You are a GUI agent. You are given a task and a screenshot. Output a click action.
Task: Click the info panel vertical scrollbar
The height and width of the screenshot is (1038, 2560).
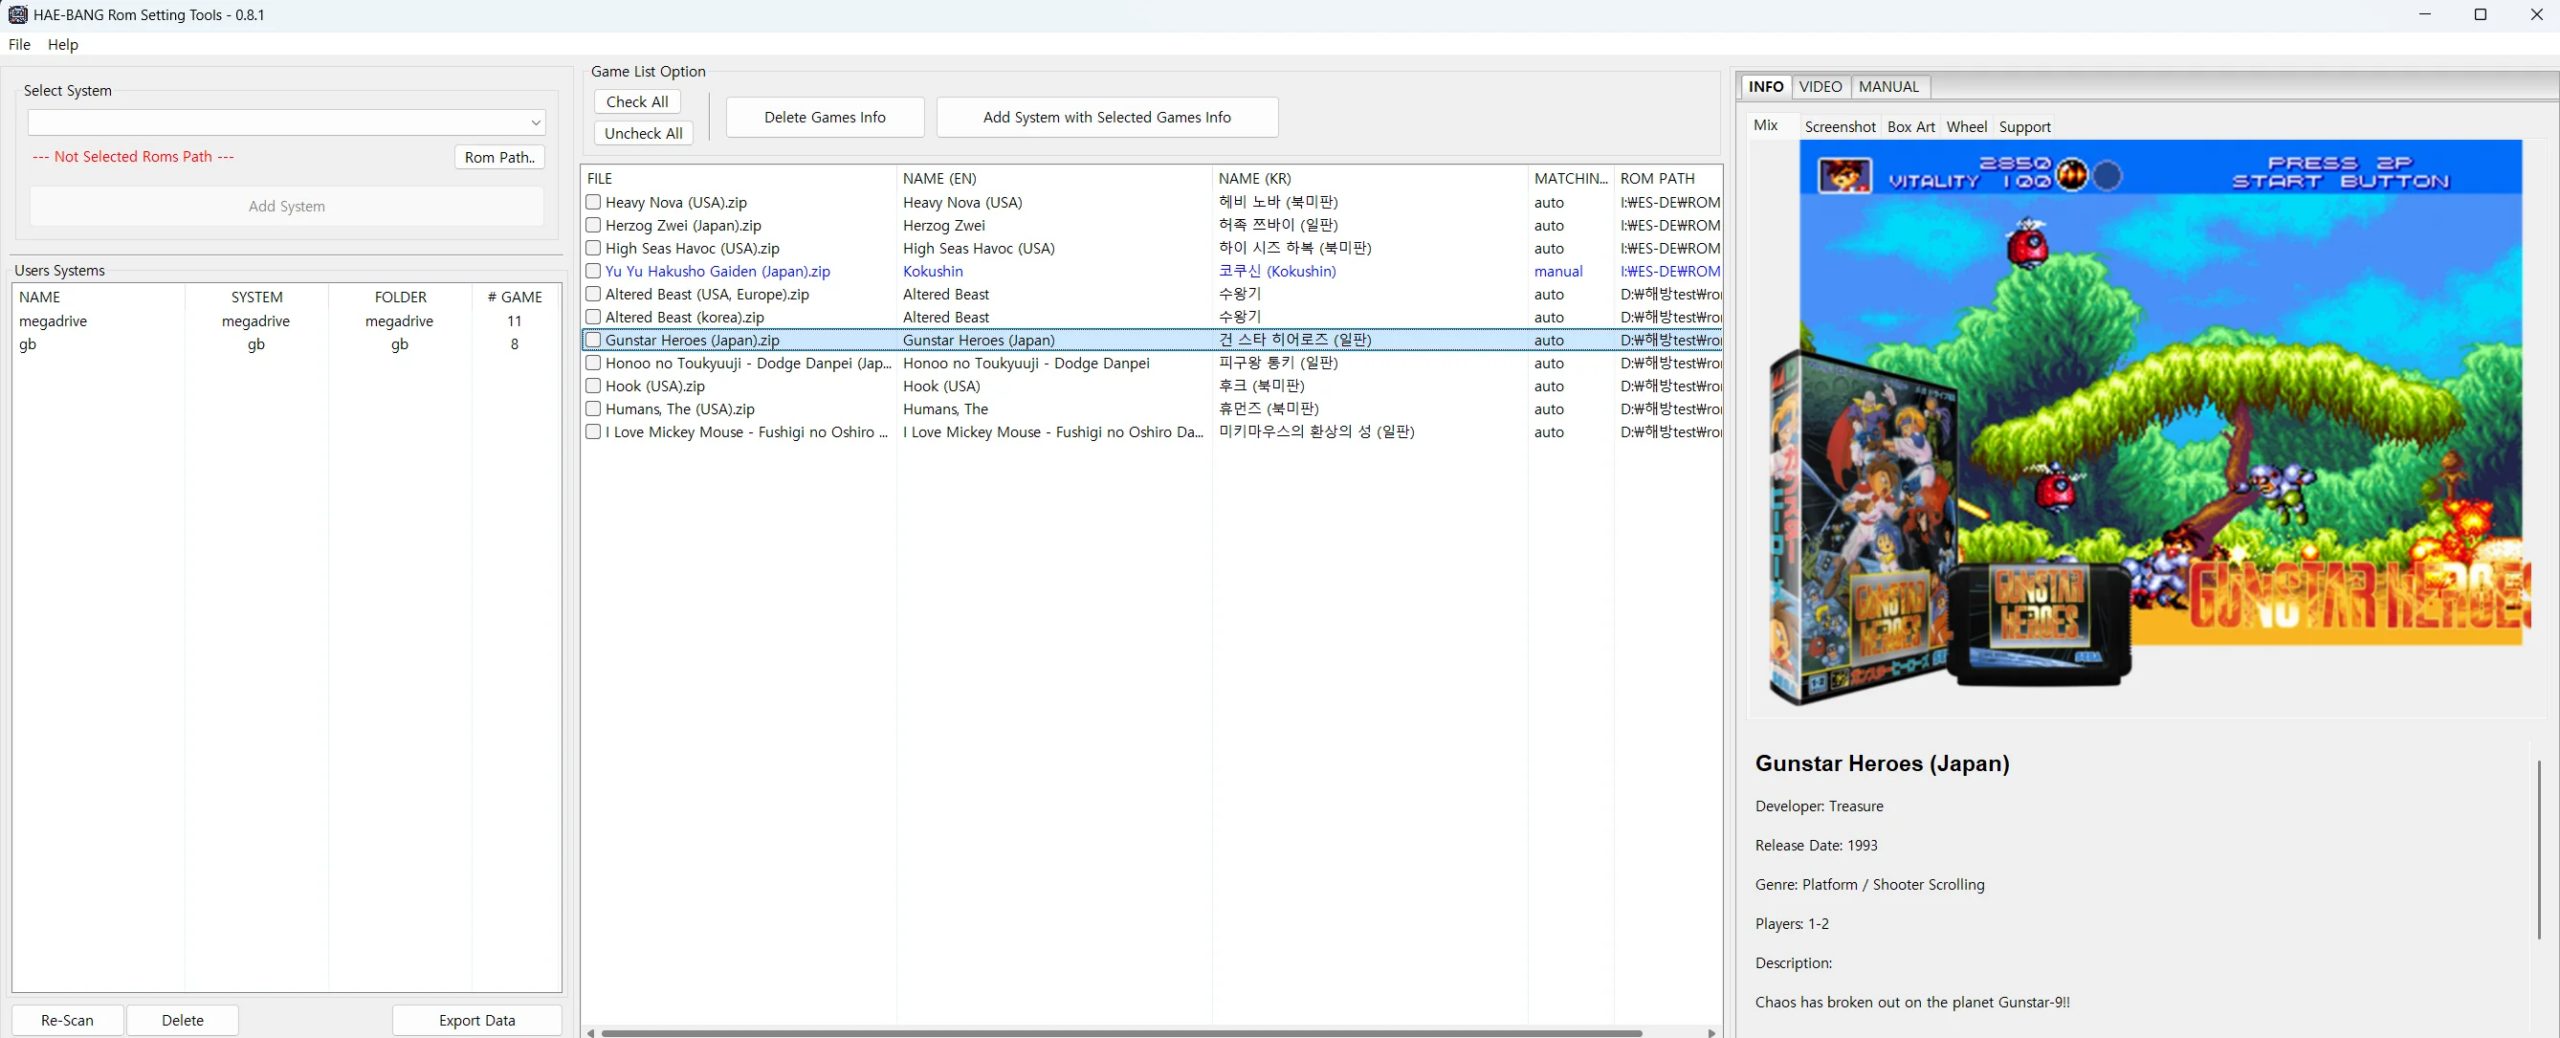(2538, 848)
